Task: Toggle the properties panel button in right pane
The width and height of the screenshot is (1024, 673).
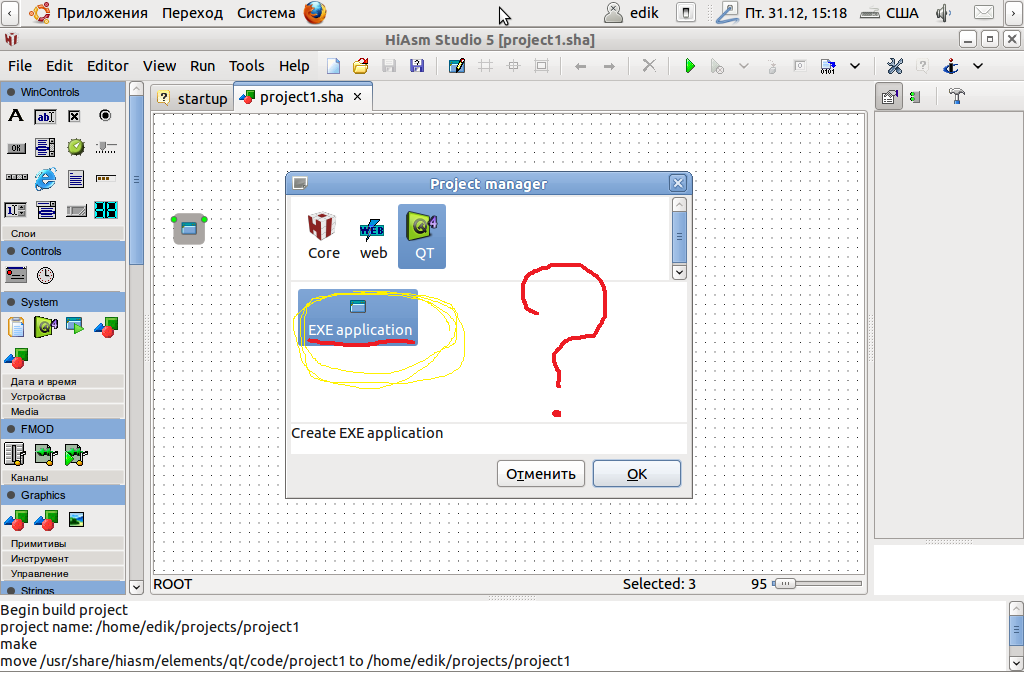Action: (x=888, y=97)
